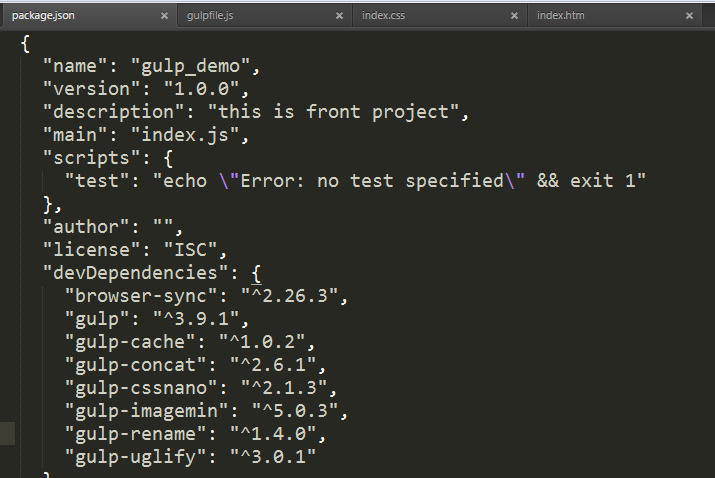The height and width of the screenshot is (478, 715).
Task: Place cursor in gulp_demo name value
Action: [x=190, y=67]
